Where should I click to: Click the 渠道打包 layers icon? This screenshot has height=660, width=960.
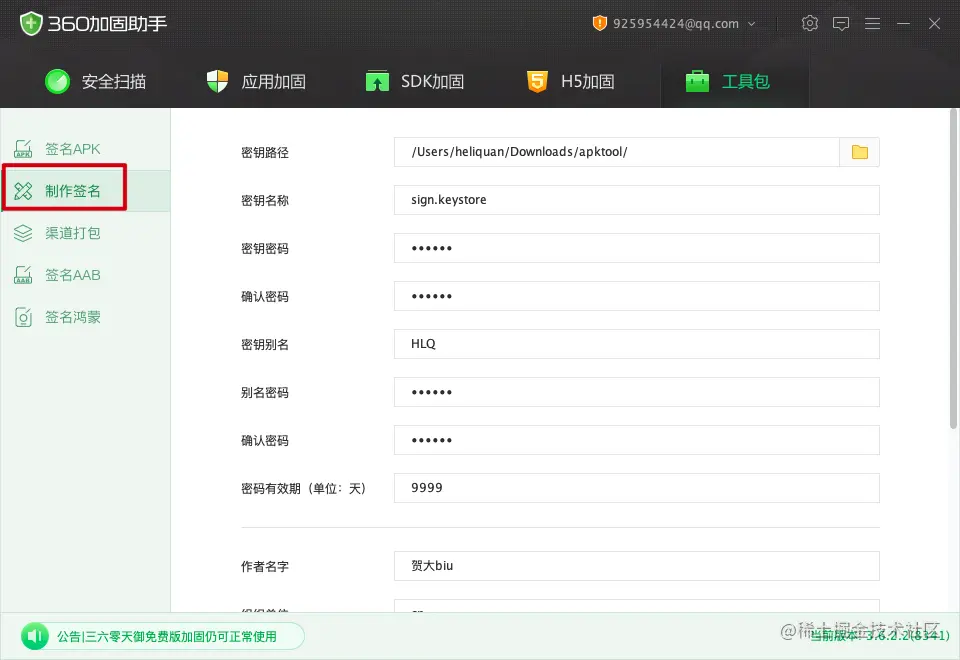click(23, 233)
